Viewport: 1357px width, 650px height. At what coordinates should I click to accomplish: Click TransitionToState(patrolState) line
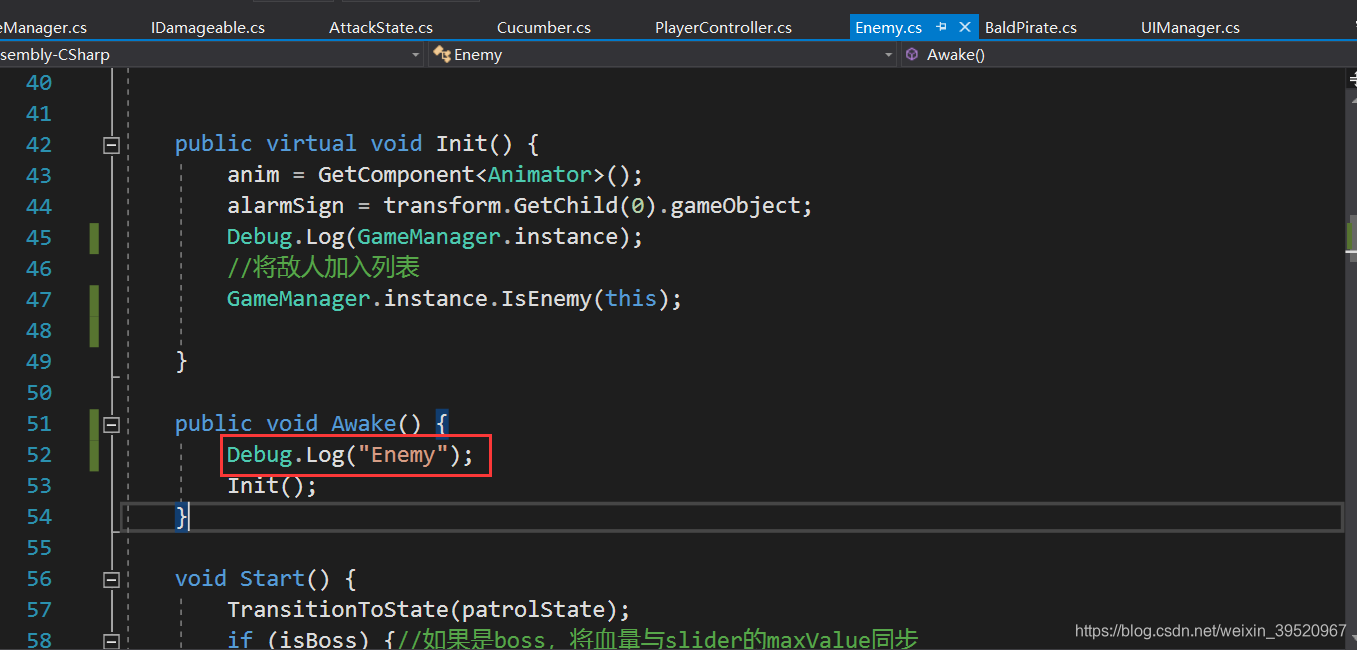coord(429,610)
